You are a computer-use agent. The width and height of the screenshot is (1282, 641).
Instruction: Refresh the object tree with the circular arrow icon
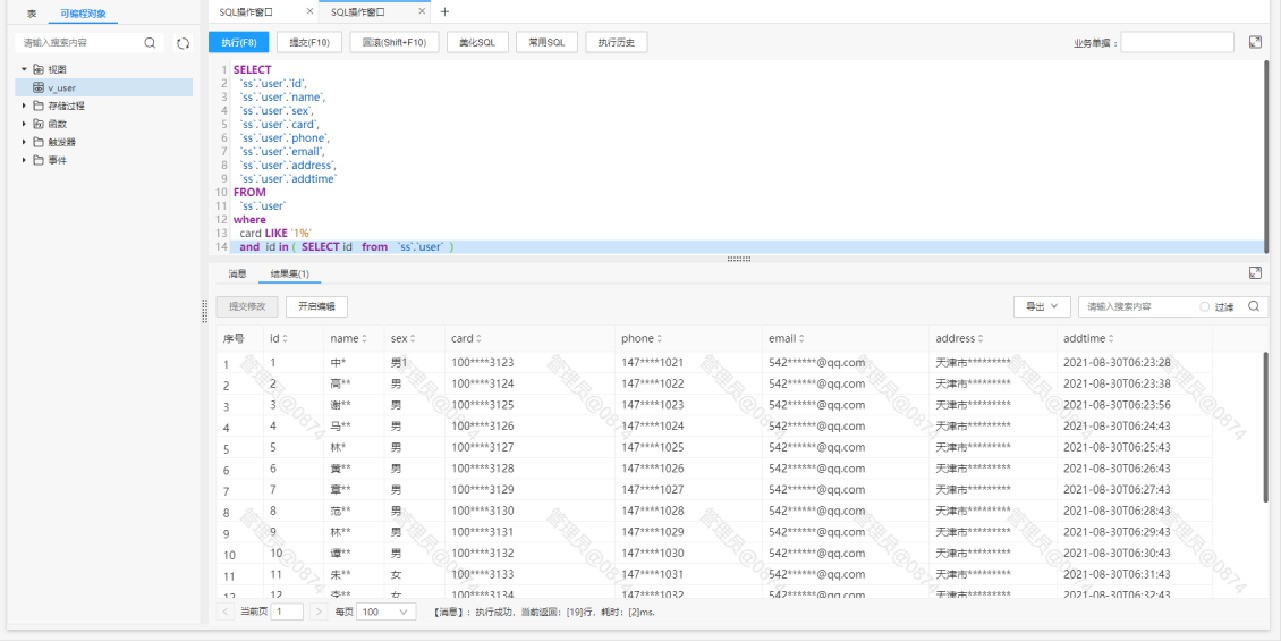tap(183, 43)
